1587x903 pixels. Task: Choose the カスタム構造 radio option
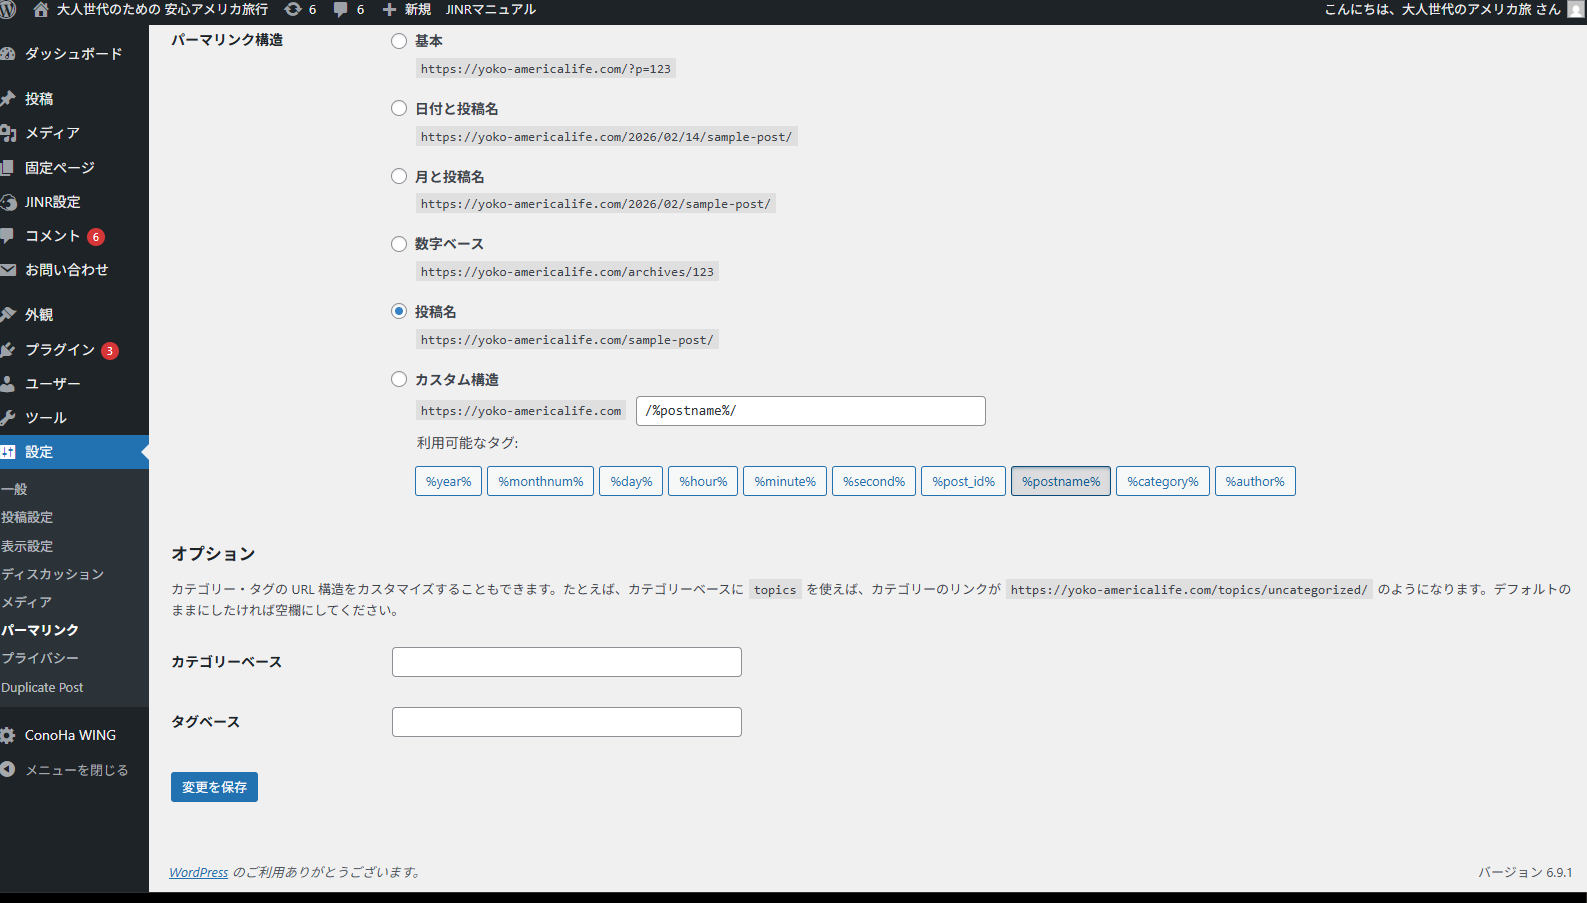[x=399, y=379]
